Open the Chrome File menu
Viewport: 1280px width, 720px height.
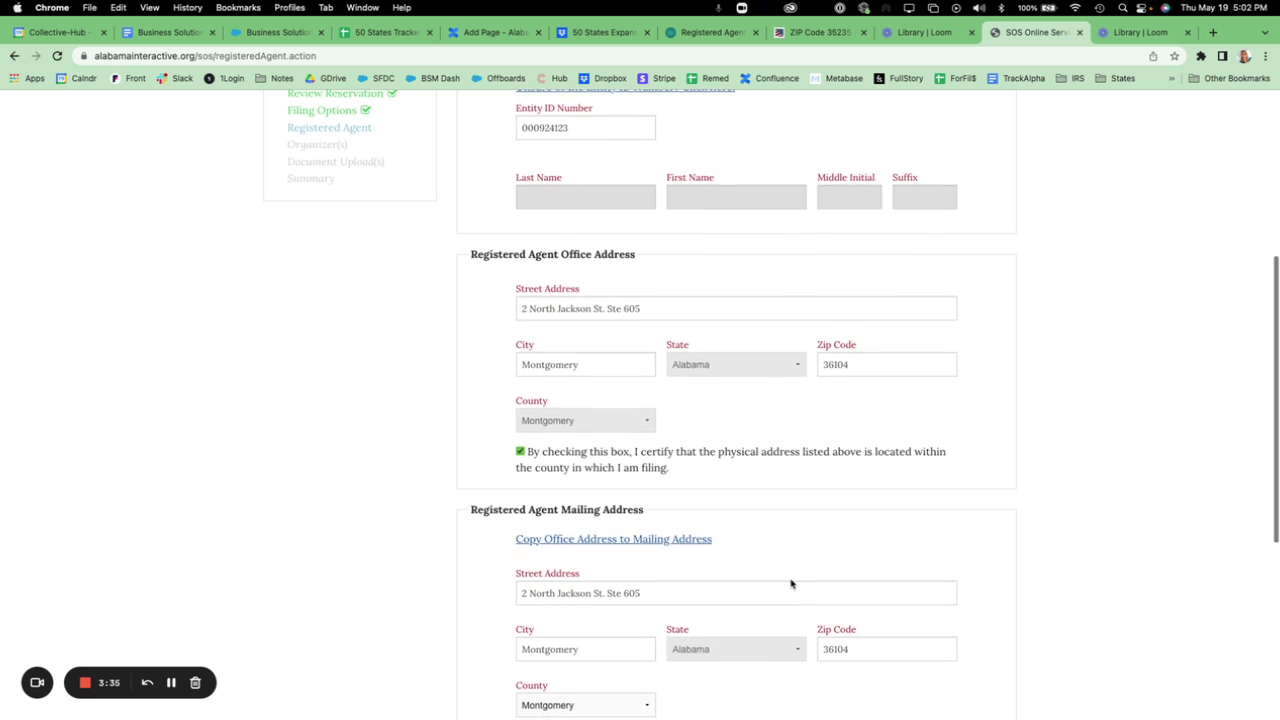click(90, 8)
